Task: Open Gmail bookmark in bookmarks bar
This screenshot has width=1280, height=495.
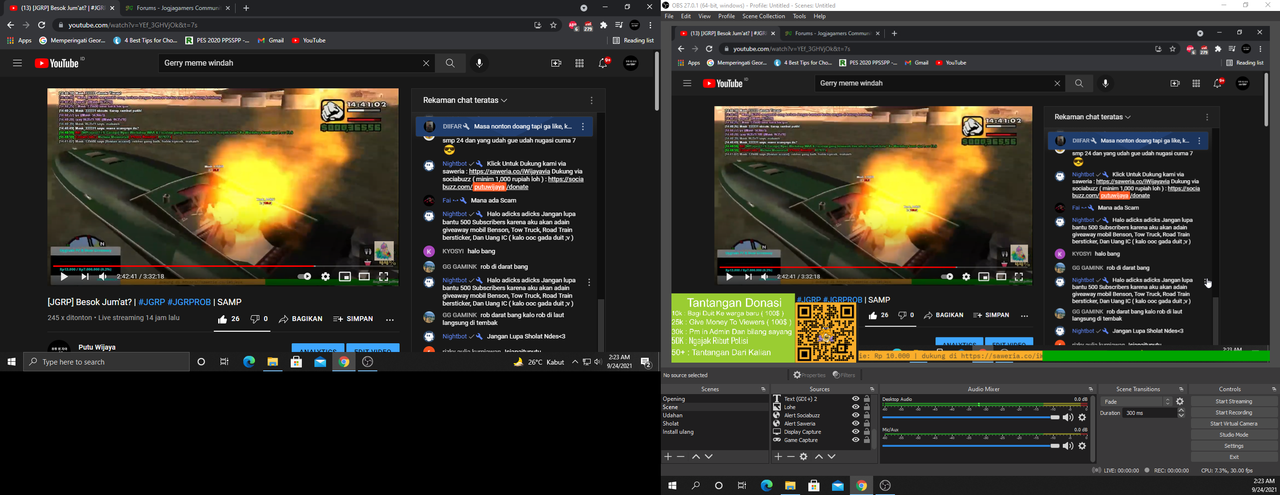Action: click(271, 40)
